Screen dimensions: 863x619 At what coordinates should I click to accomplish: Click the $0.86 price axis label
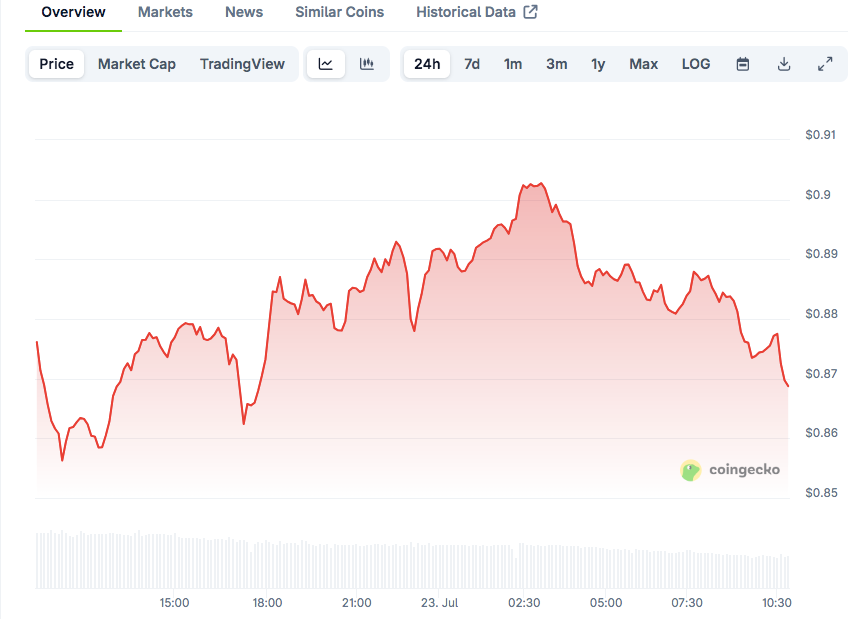pos(821,433)
